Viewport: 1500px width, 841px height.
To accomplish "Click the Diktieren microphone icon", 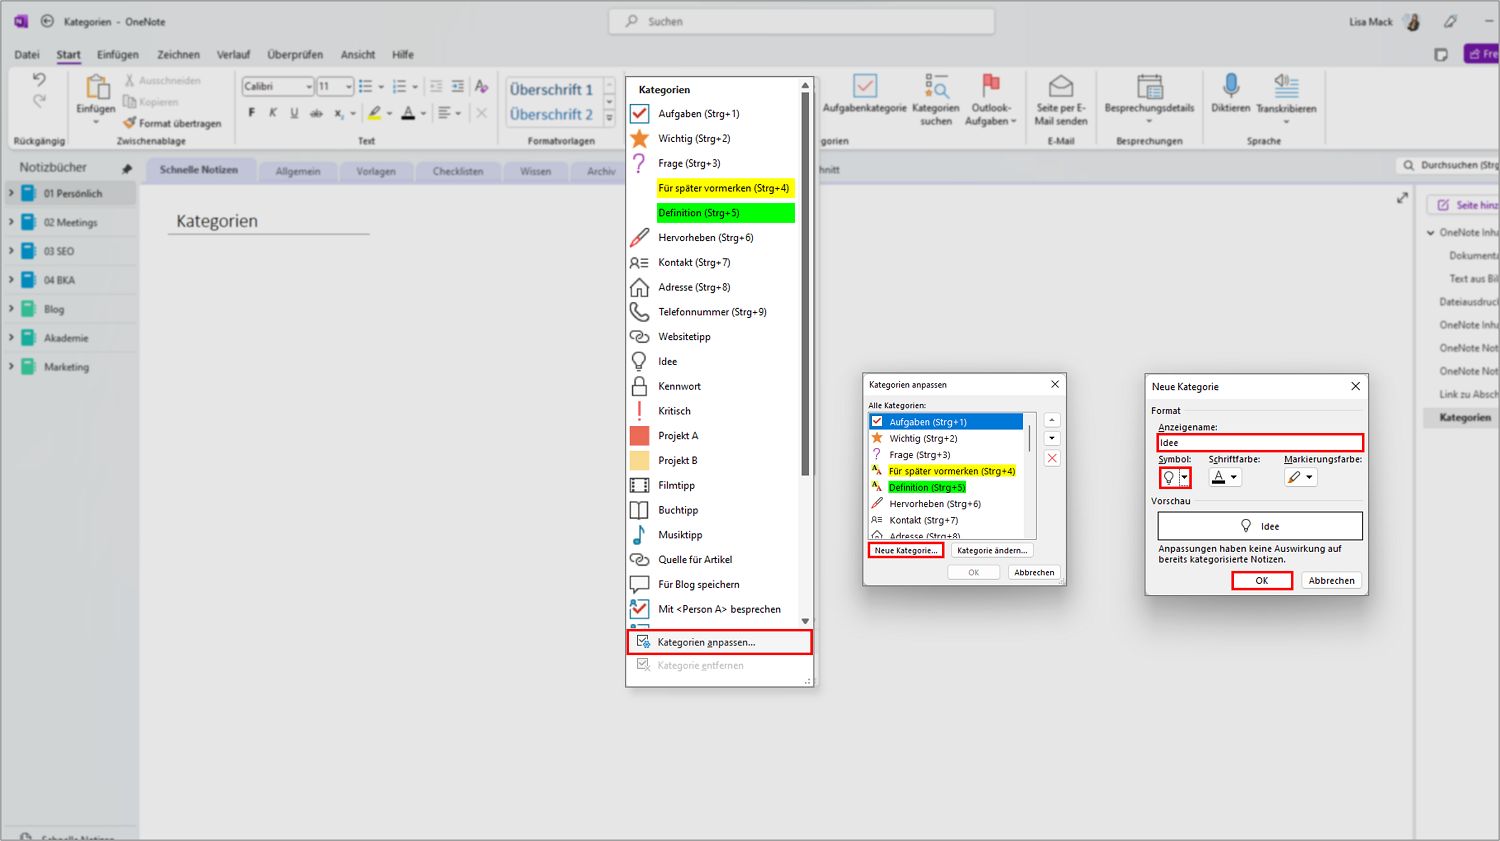I will tap(1231, 86).
